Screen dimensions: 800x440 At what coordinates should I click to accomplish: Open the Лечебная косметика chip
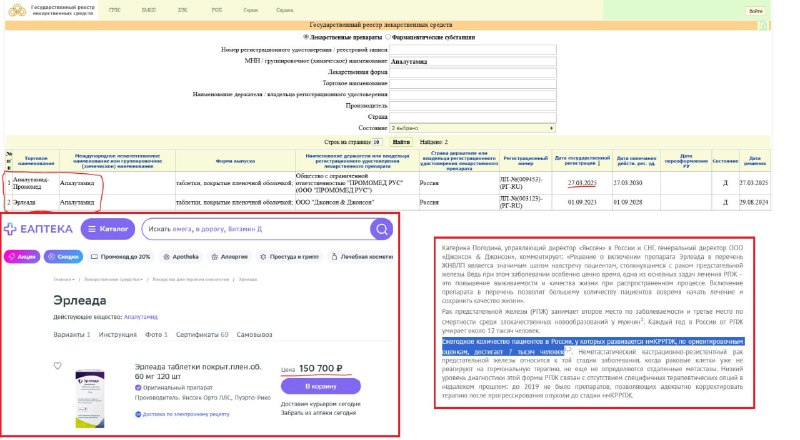(x=362, y=257)
